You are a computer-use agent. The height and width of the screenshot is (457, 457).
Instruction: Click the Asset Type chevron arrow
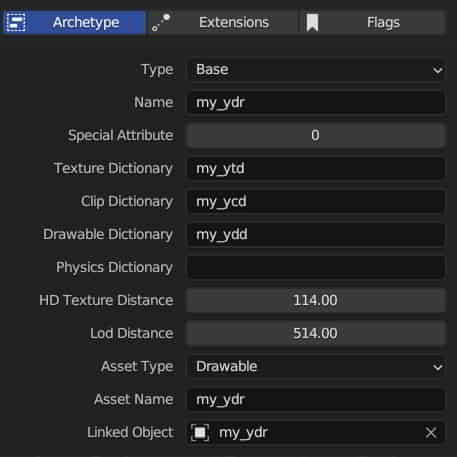pos(437,367)
